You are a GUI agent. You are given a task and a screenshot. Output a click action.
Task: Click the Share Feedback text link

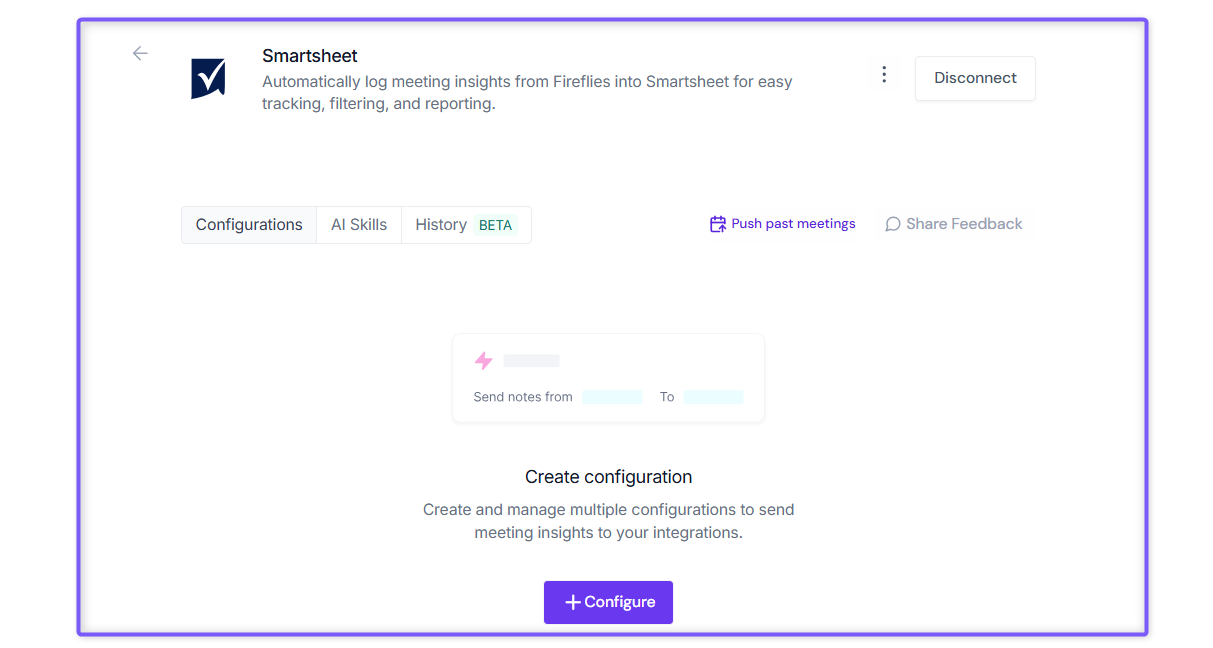964,224
